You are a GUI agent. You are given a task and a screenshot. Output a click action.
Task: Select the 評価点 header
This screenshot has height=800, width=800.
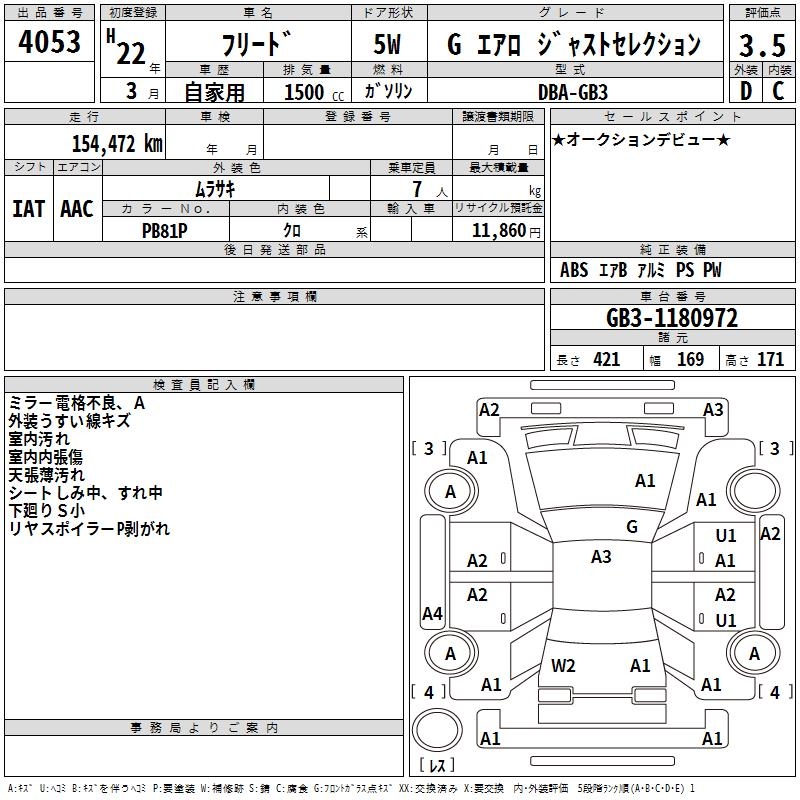762,13
